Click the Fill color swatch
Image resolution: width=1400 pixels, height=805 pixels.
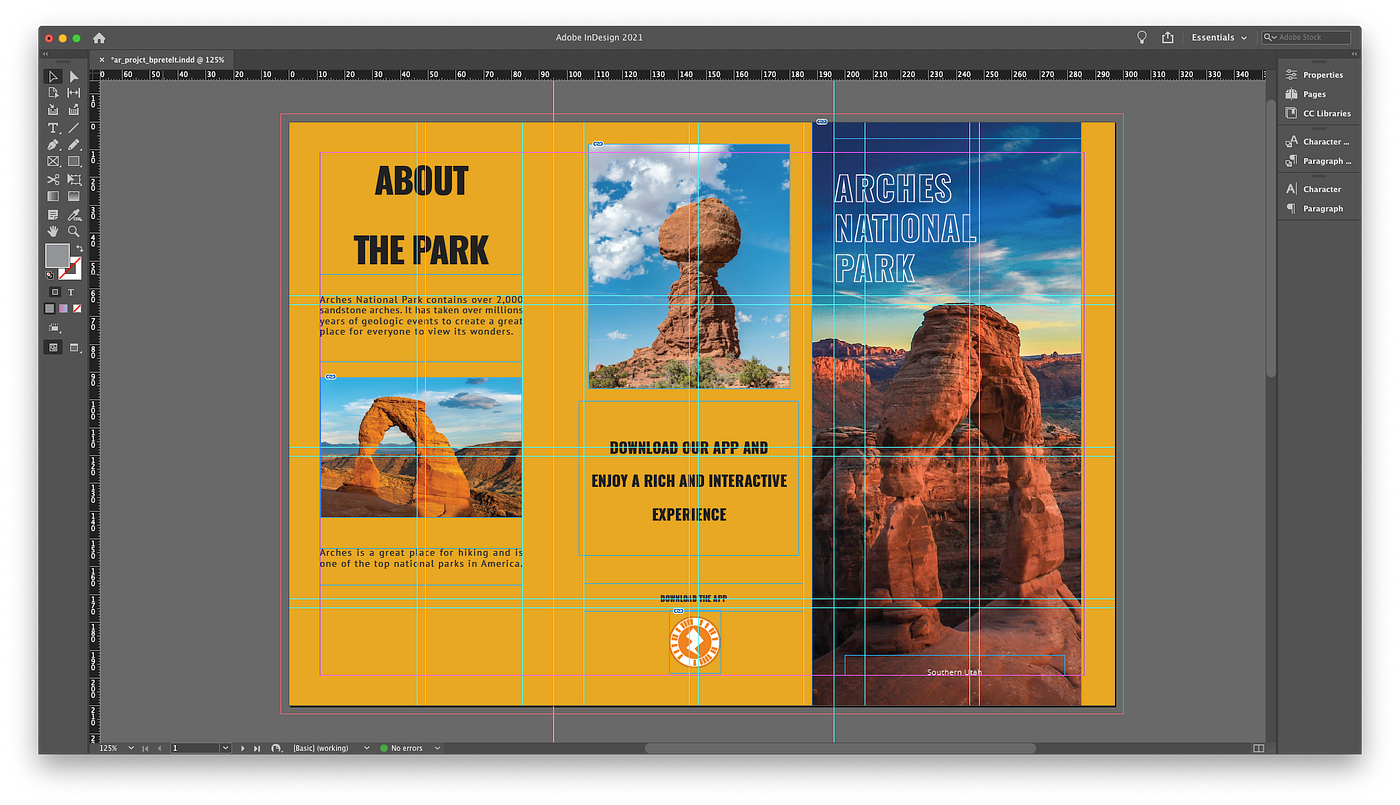[57, 256]
